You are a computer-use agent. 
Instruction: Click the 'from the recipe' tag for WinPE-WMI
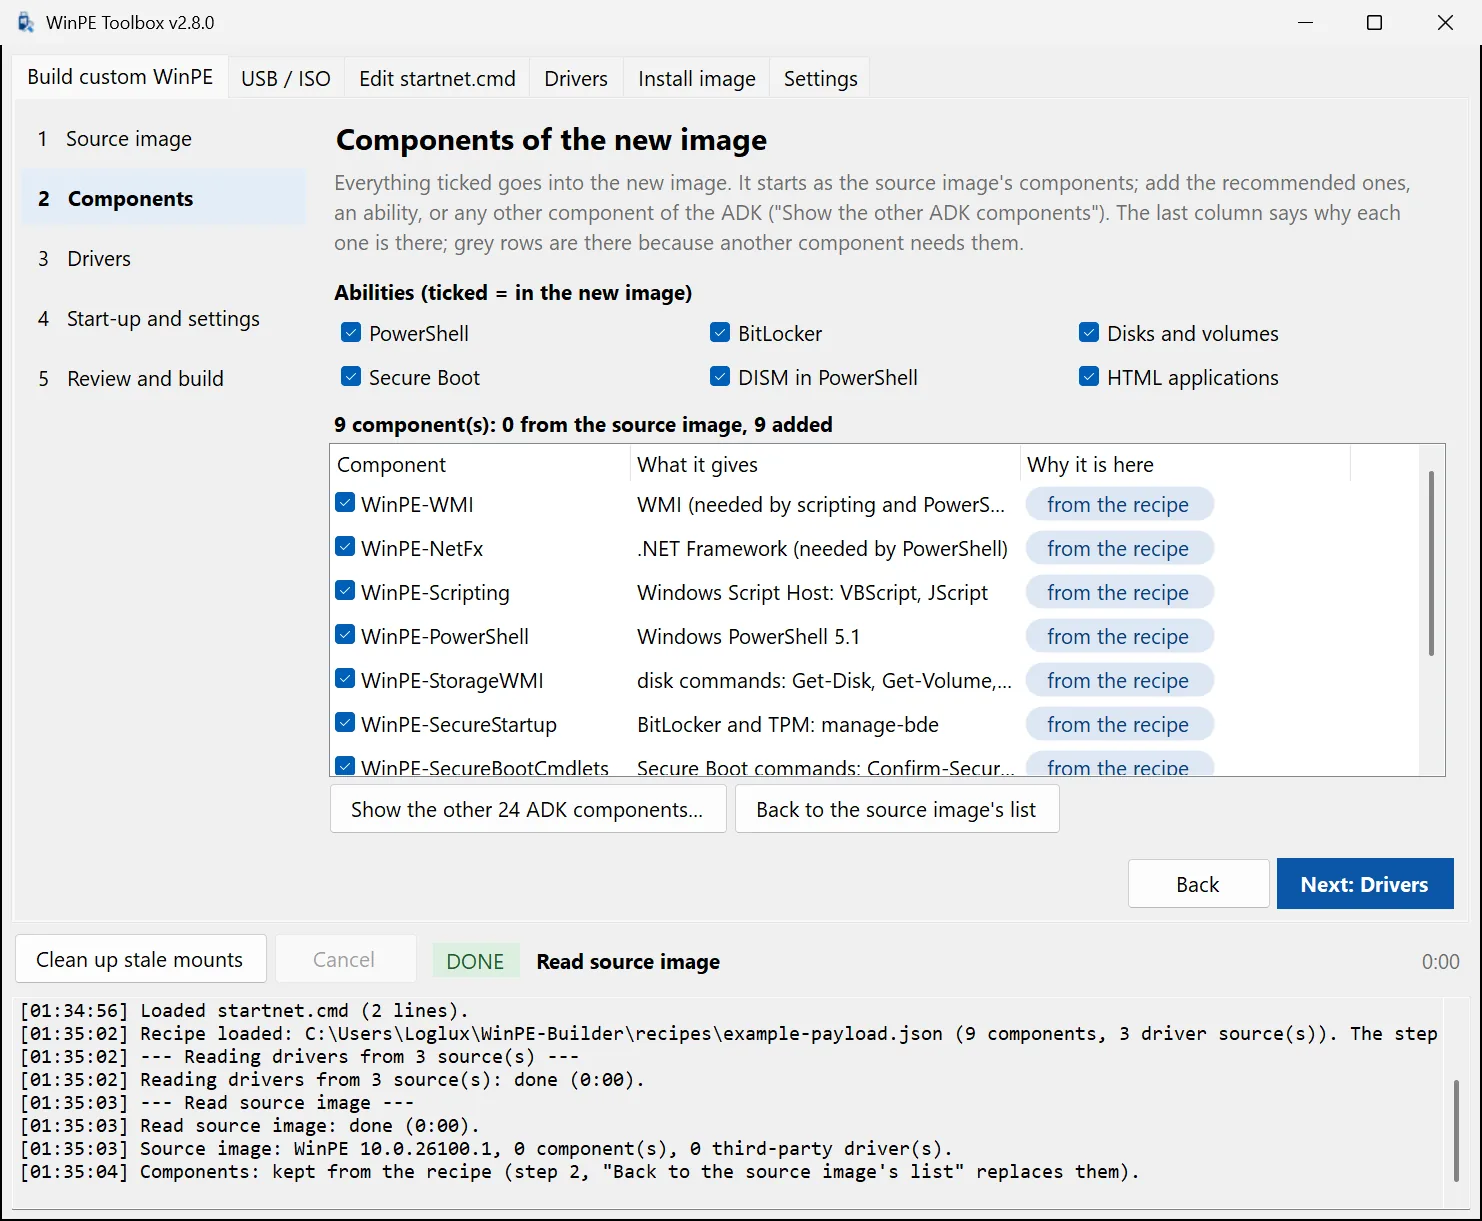1119,505
